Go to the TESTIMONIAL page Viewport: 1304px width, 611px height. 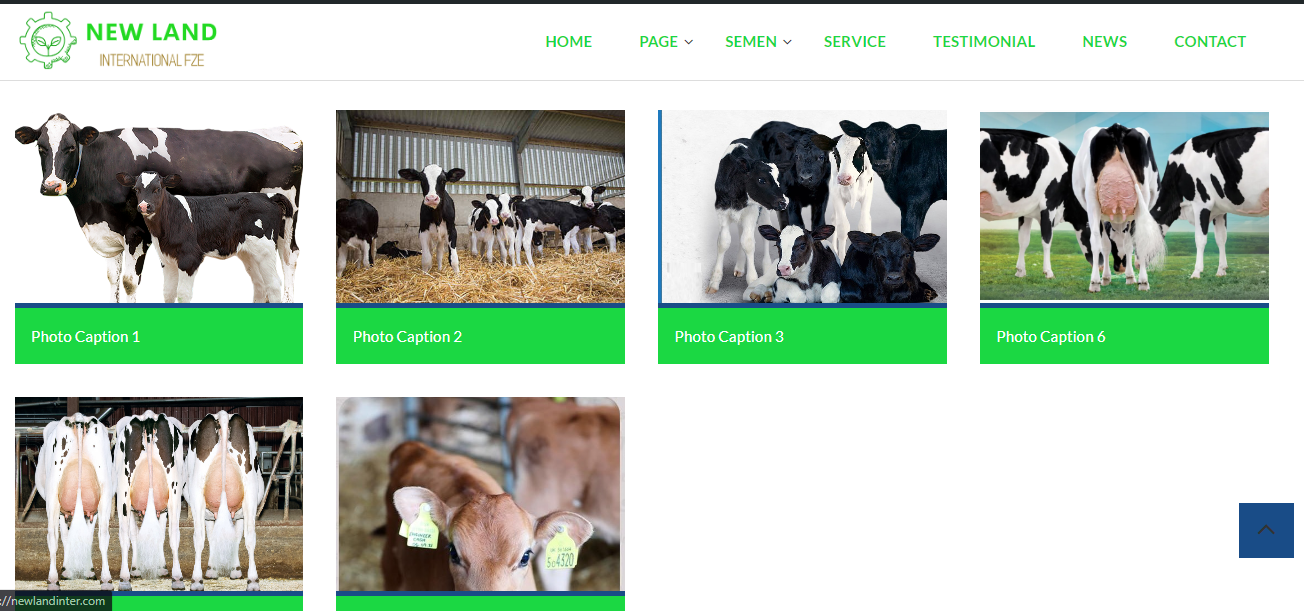[x=984, y=42]
